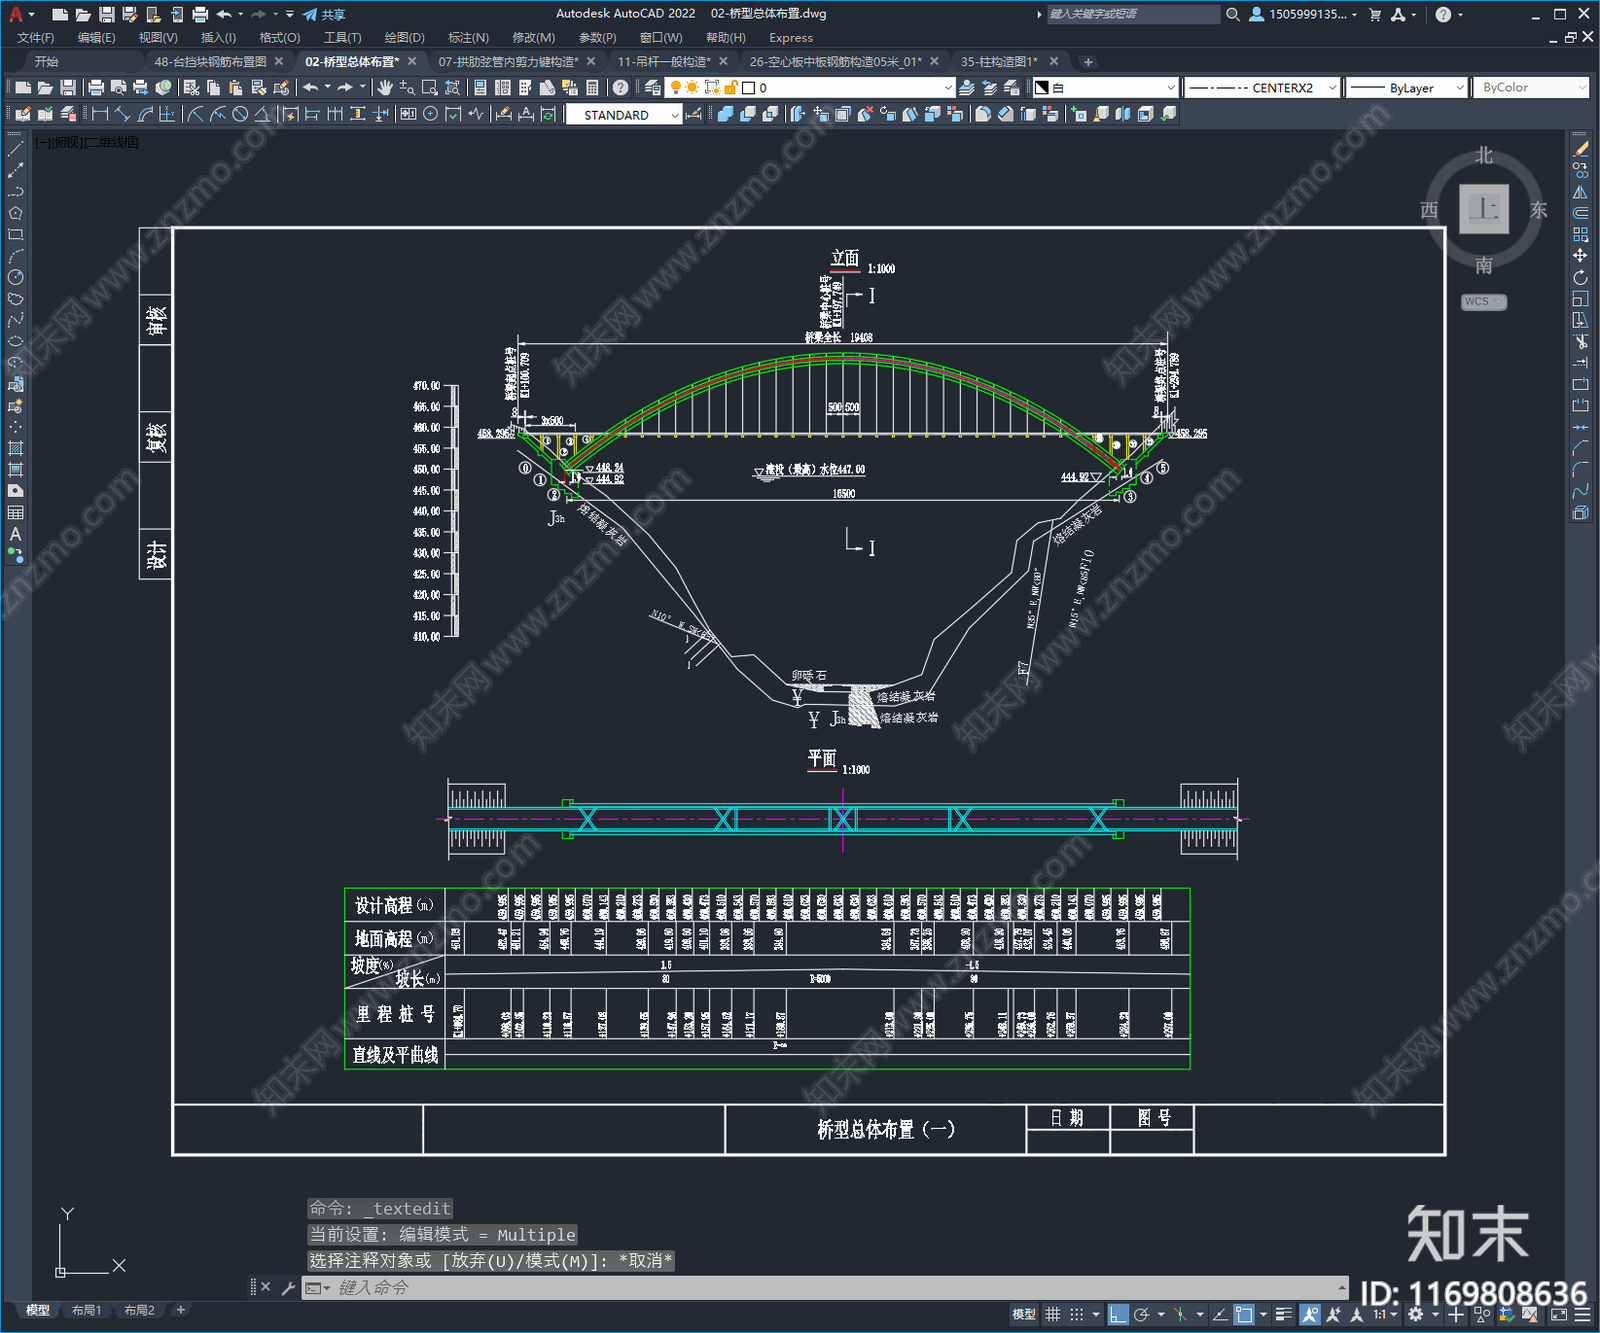This screenshot has height=1333, width=1600.
Task: Click the 模型 model space button in status bar
Action: [1024, 1314]
